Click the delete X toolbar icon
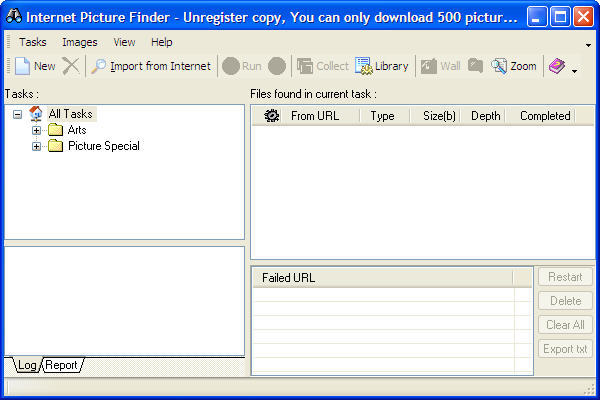Screen dimensions: 600x400 tap(71, 66)
